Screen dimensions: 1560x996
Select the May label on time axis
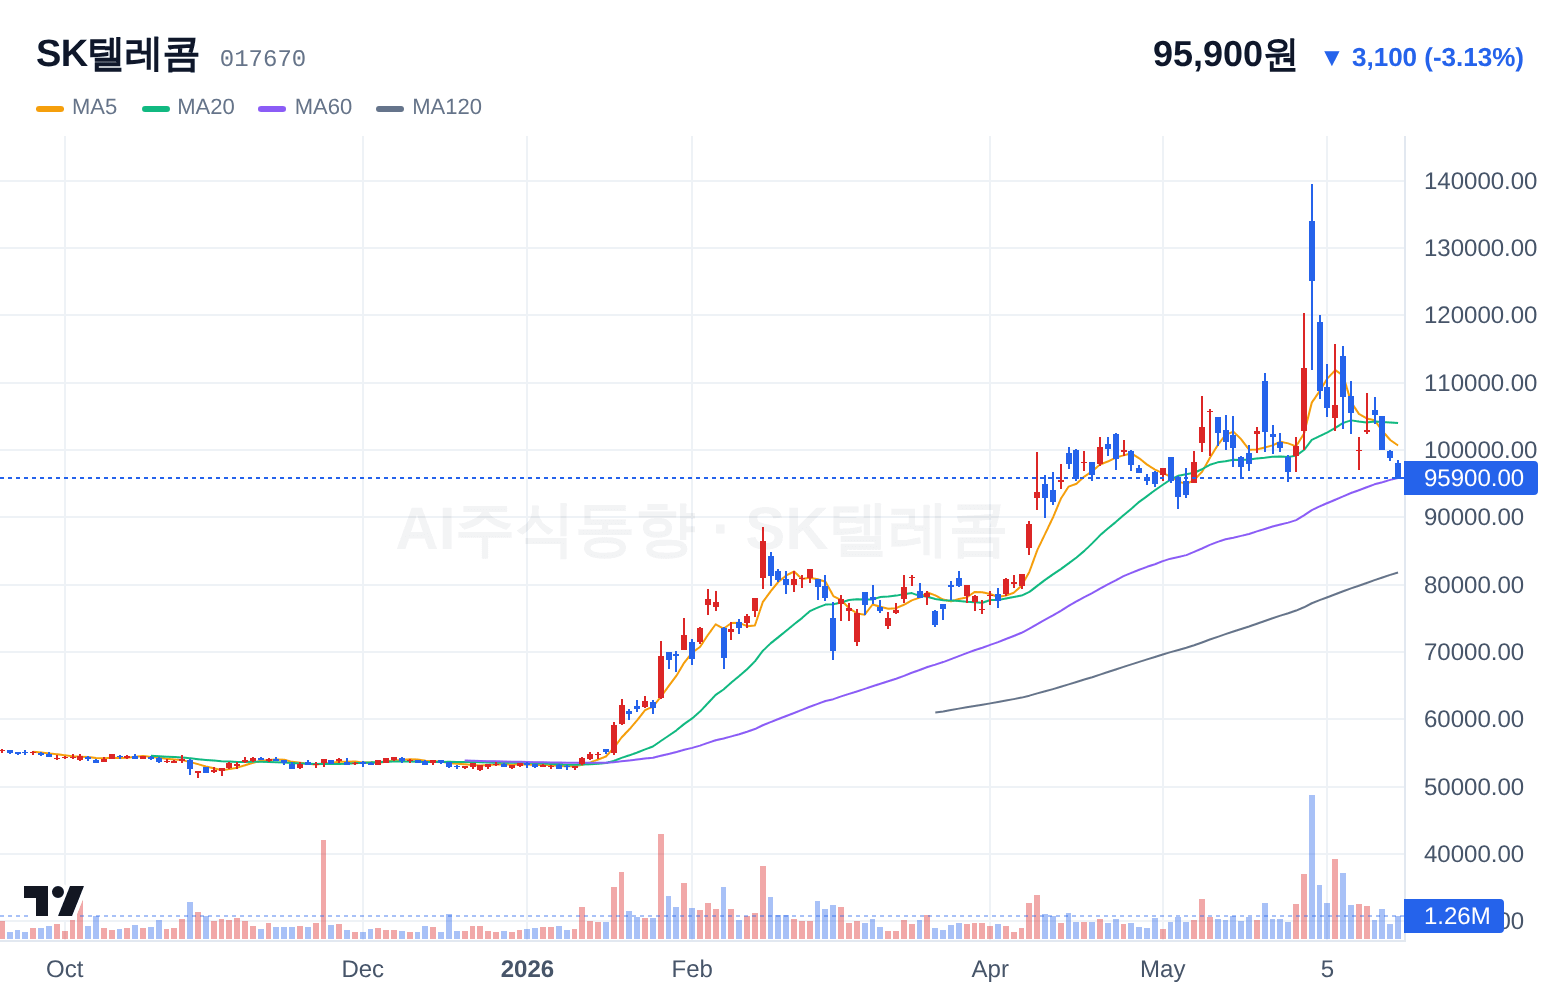tap(1163, 969)
